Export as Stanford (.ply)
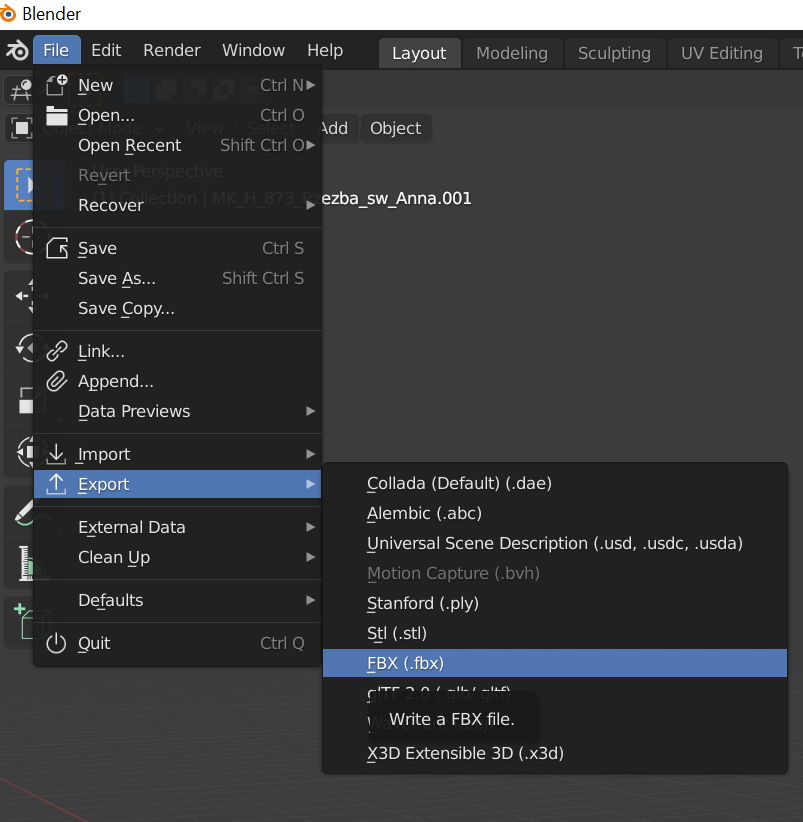The height and width of the screenshot is (822, 803). tap(555, 603)
